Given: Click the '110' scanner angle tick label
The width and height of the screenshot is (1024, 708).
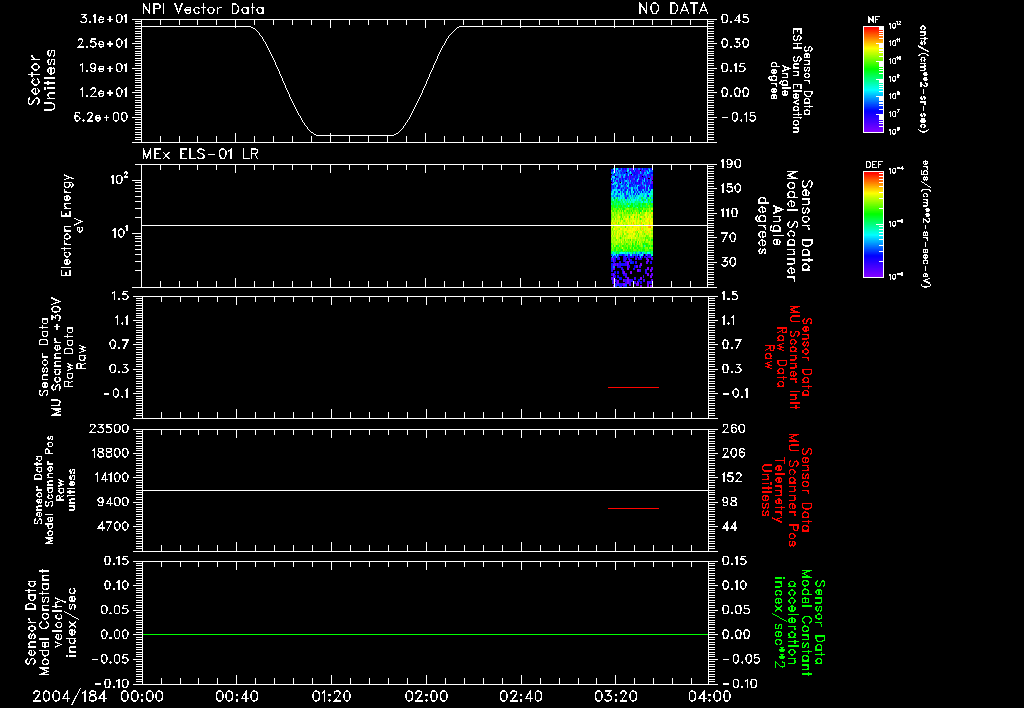Looking at the screenshot, I should (x=731, y=213).
